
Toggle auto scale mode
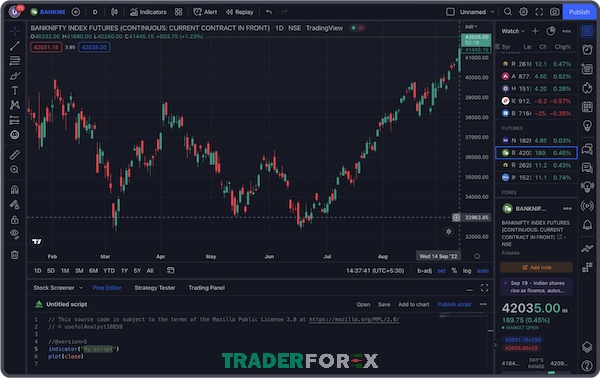[483, 270]
